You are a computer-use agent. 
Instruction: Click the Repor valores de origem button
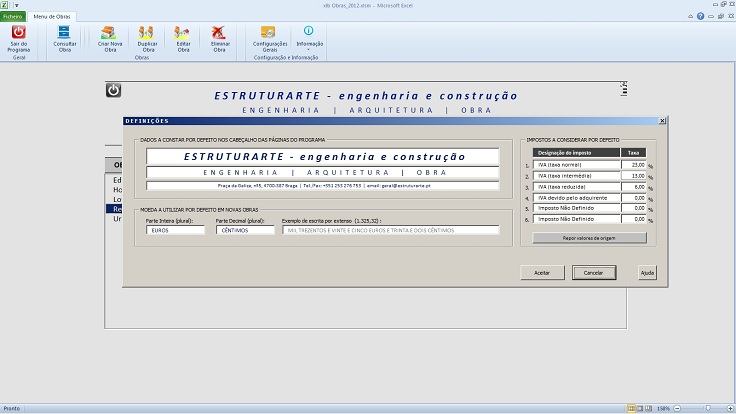(589, 238)
